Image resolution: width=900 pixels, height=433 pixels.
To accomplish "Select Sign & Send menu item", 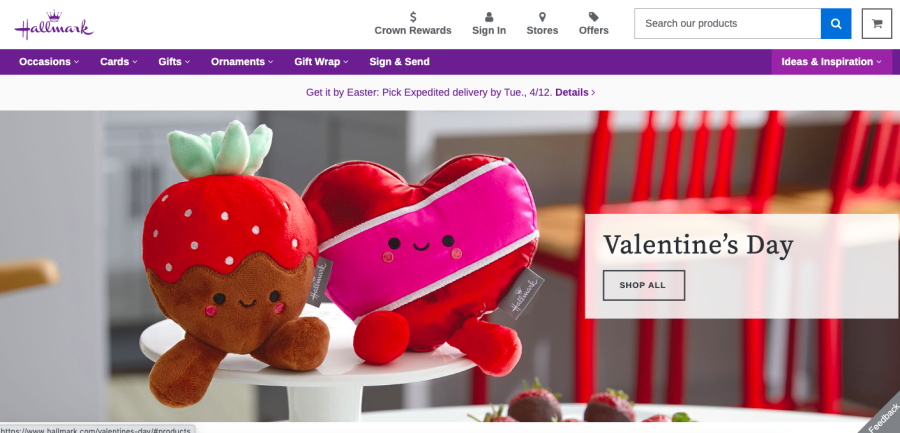I will [x=399, y=61].
